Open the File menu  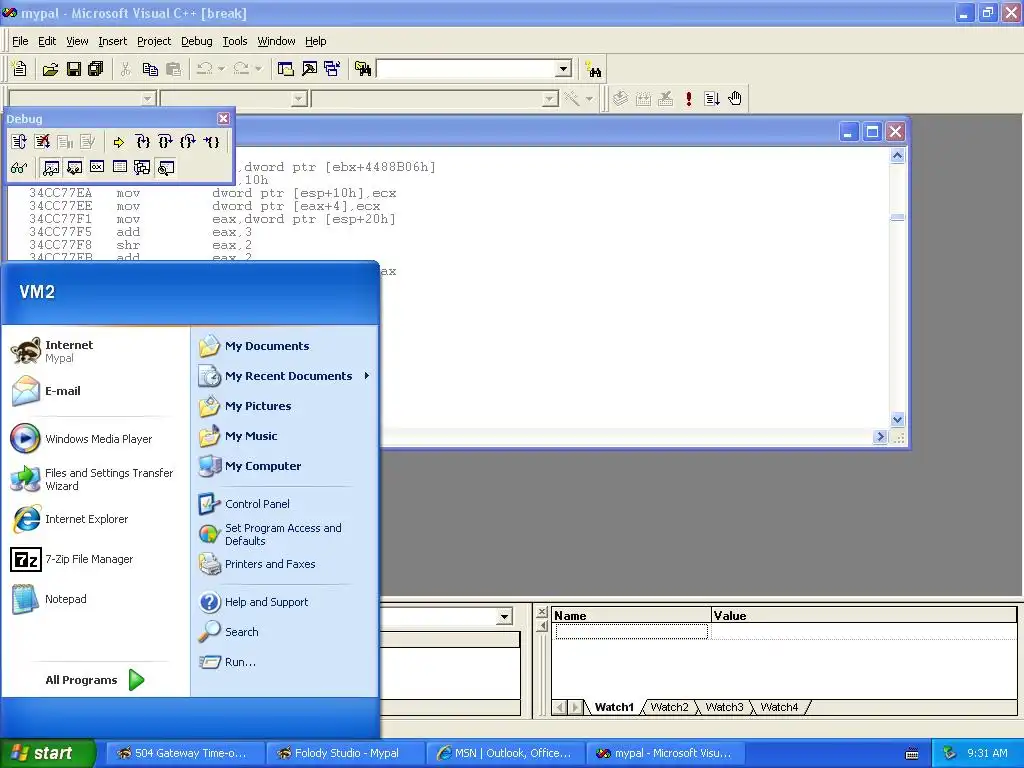point(20,41)
